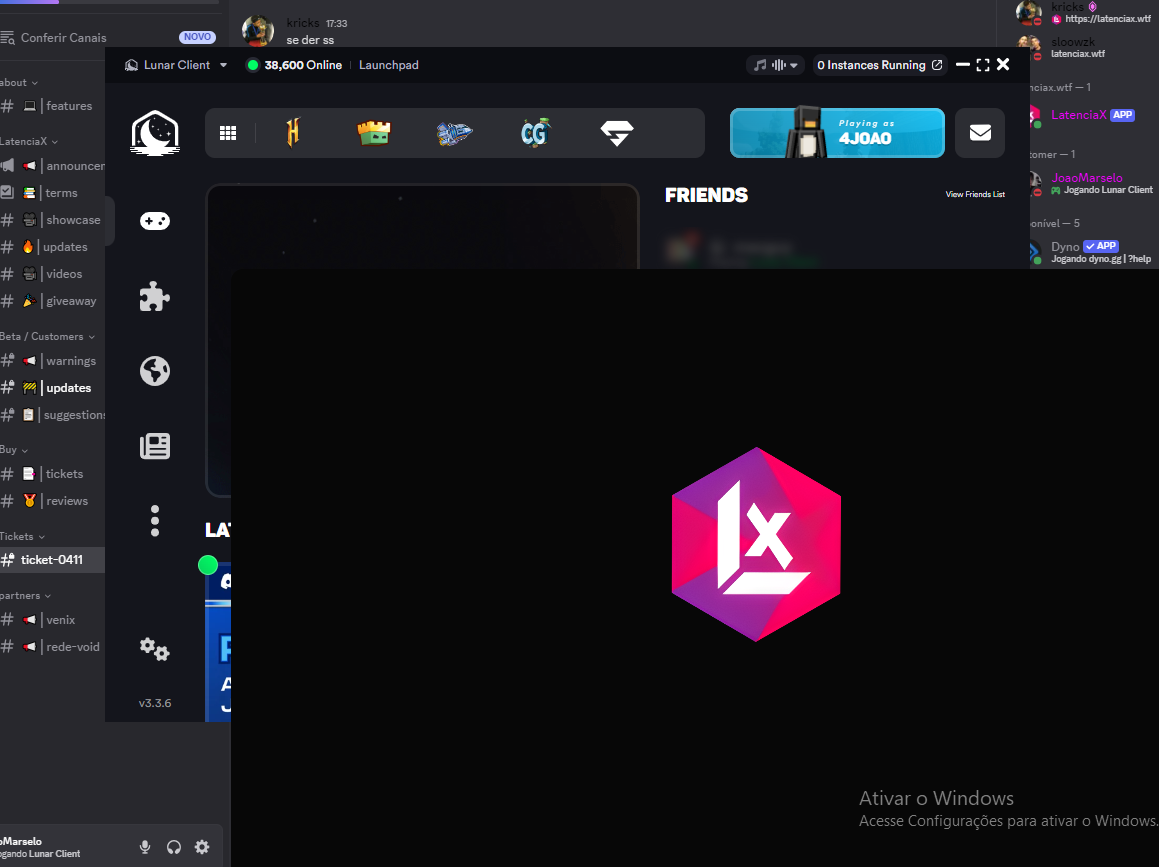Select the ticket-0411 channel
Viewport: 1159px width, 867px height.
52,560
